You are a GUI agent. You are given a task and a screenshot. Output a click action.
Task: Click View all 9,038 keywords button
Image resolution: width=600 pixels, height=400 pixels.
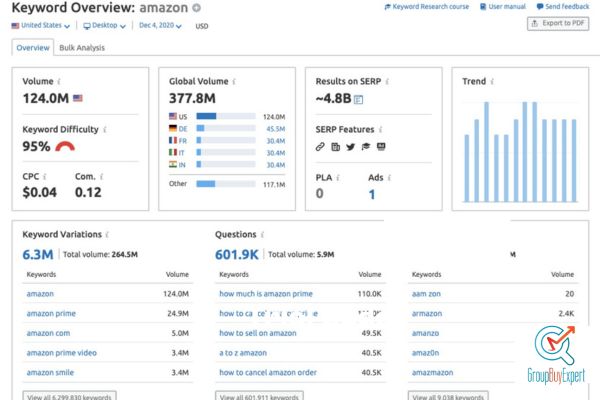click(448, 396)
